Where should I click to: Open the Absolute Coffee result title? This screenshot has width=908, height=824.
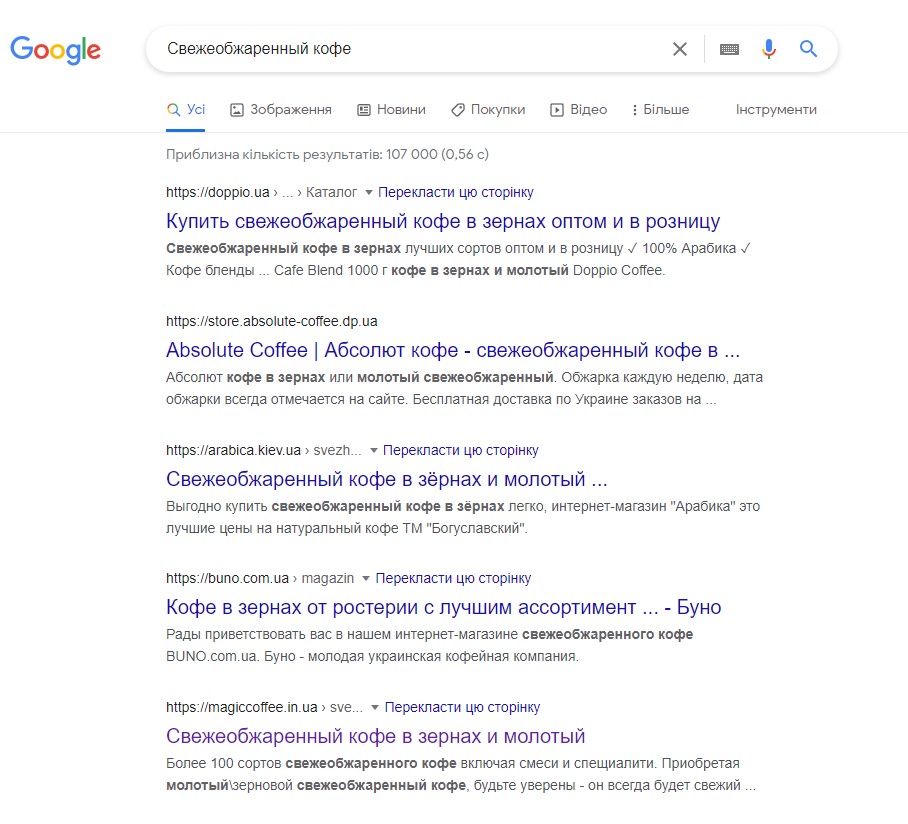click(x=453, y=350)
